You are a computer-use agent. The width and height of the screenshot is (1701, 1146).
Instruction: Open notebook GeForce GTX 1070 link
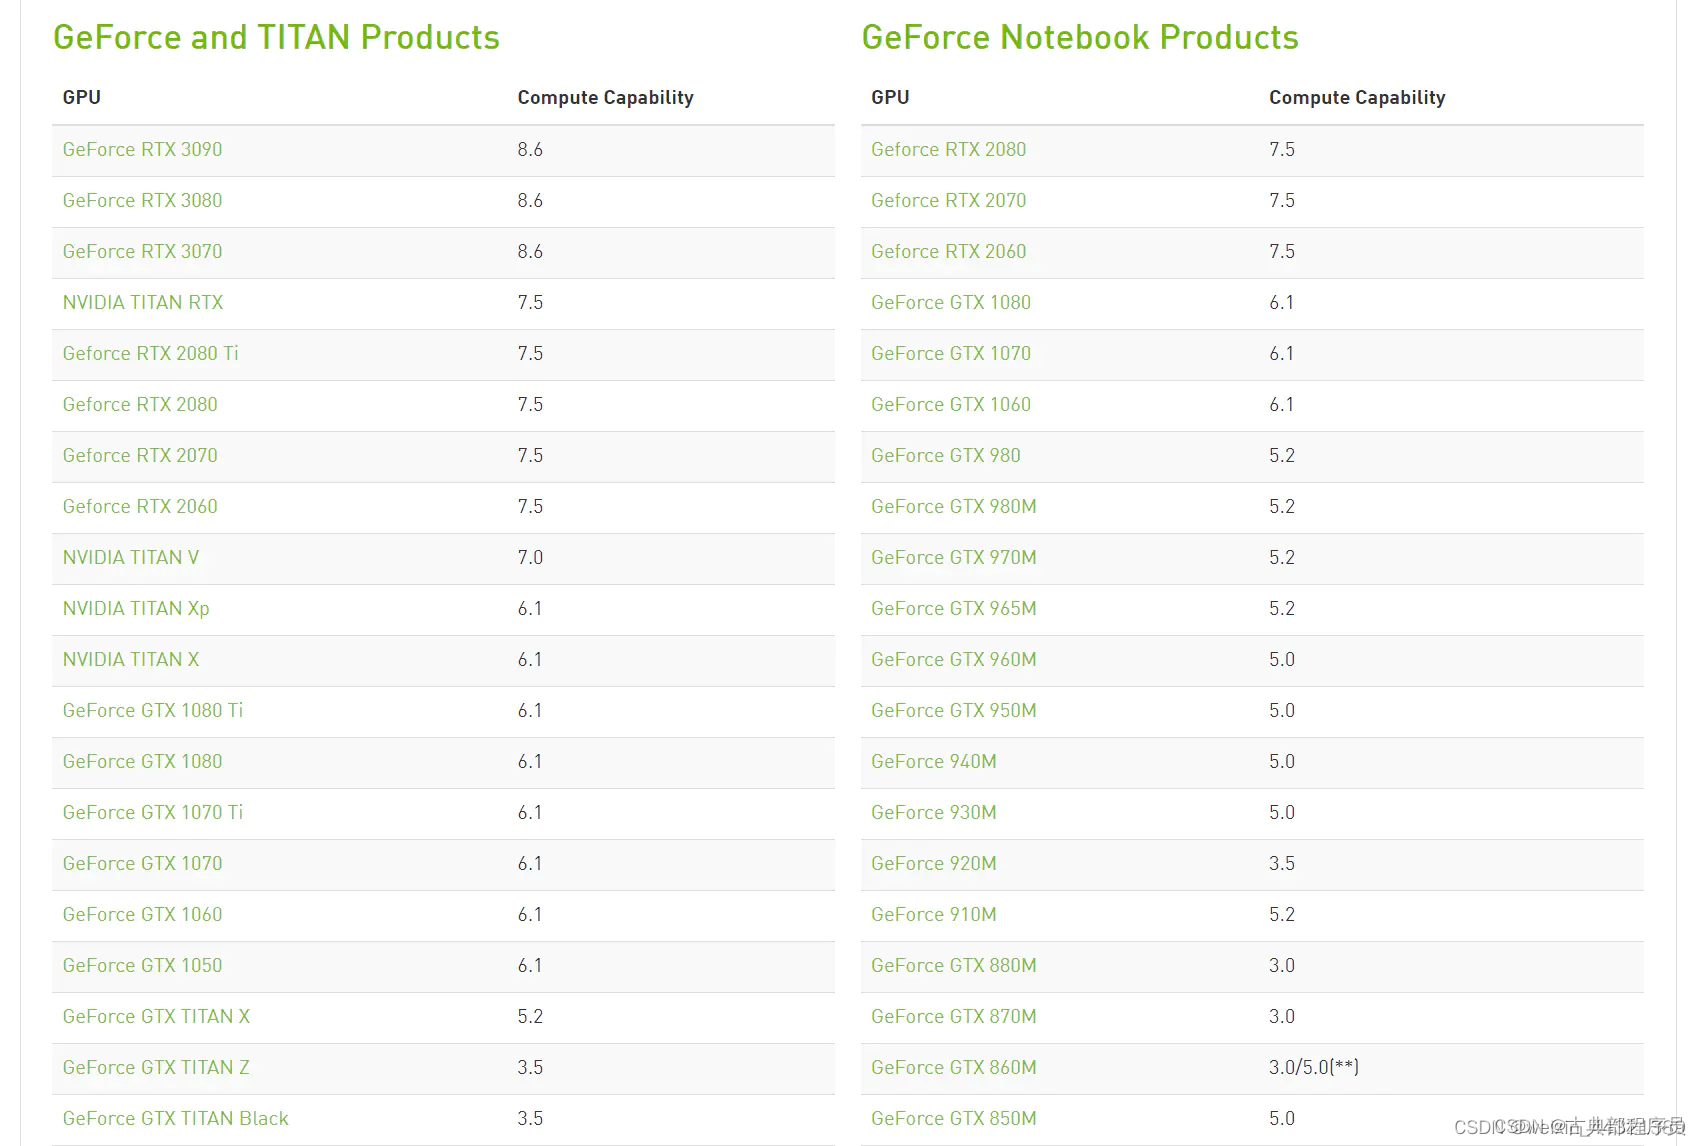coord(951,354)
